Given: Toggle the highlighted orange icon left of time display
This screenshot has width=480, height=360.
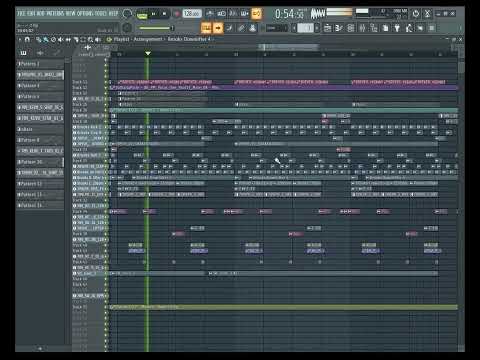Looking at the screenshot, I should coord(256,14).
